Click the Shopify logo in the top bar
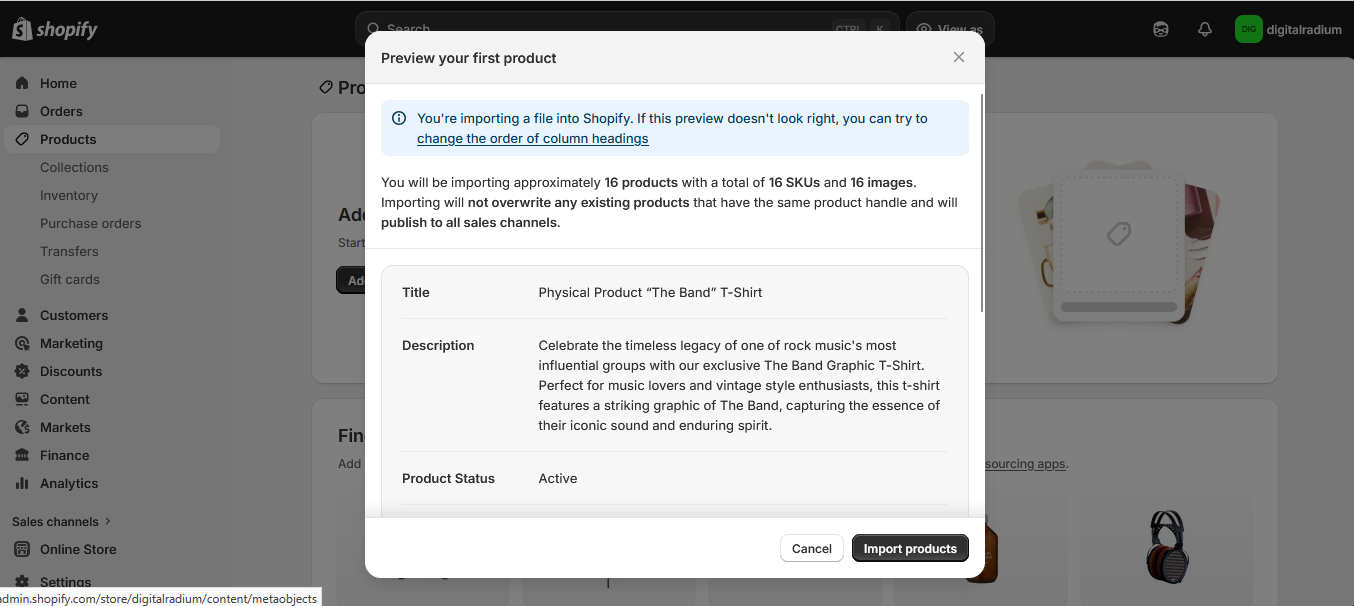1354x606 pixels. [x=54, y=29]
